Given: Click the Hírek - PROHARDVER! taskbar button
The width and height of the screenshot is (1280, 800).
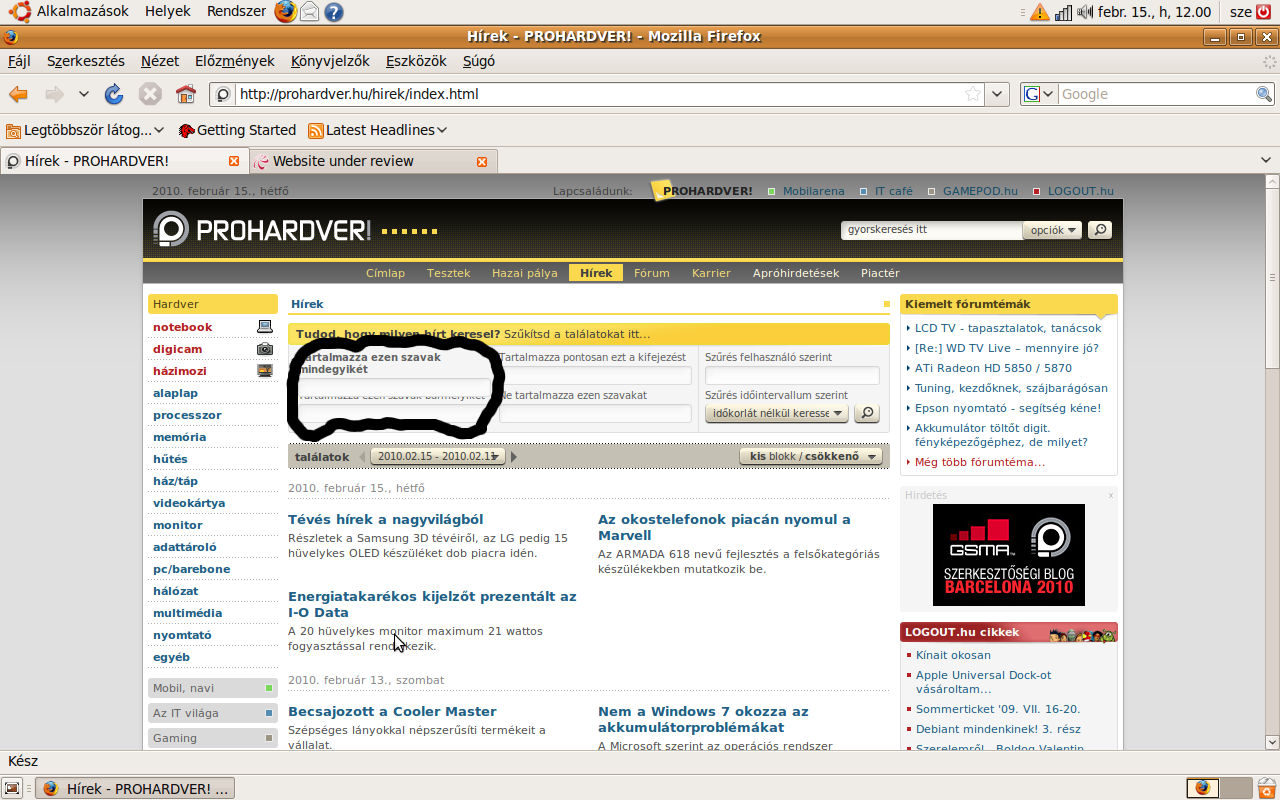Looking at the screenshot, I should 136,788.
